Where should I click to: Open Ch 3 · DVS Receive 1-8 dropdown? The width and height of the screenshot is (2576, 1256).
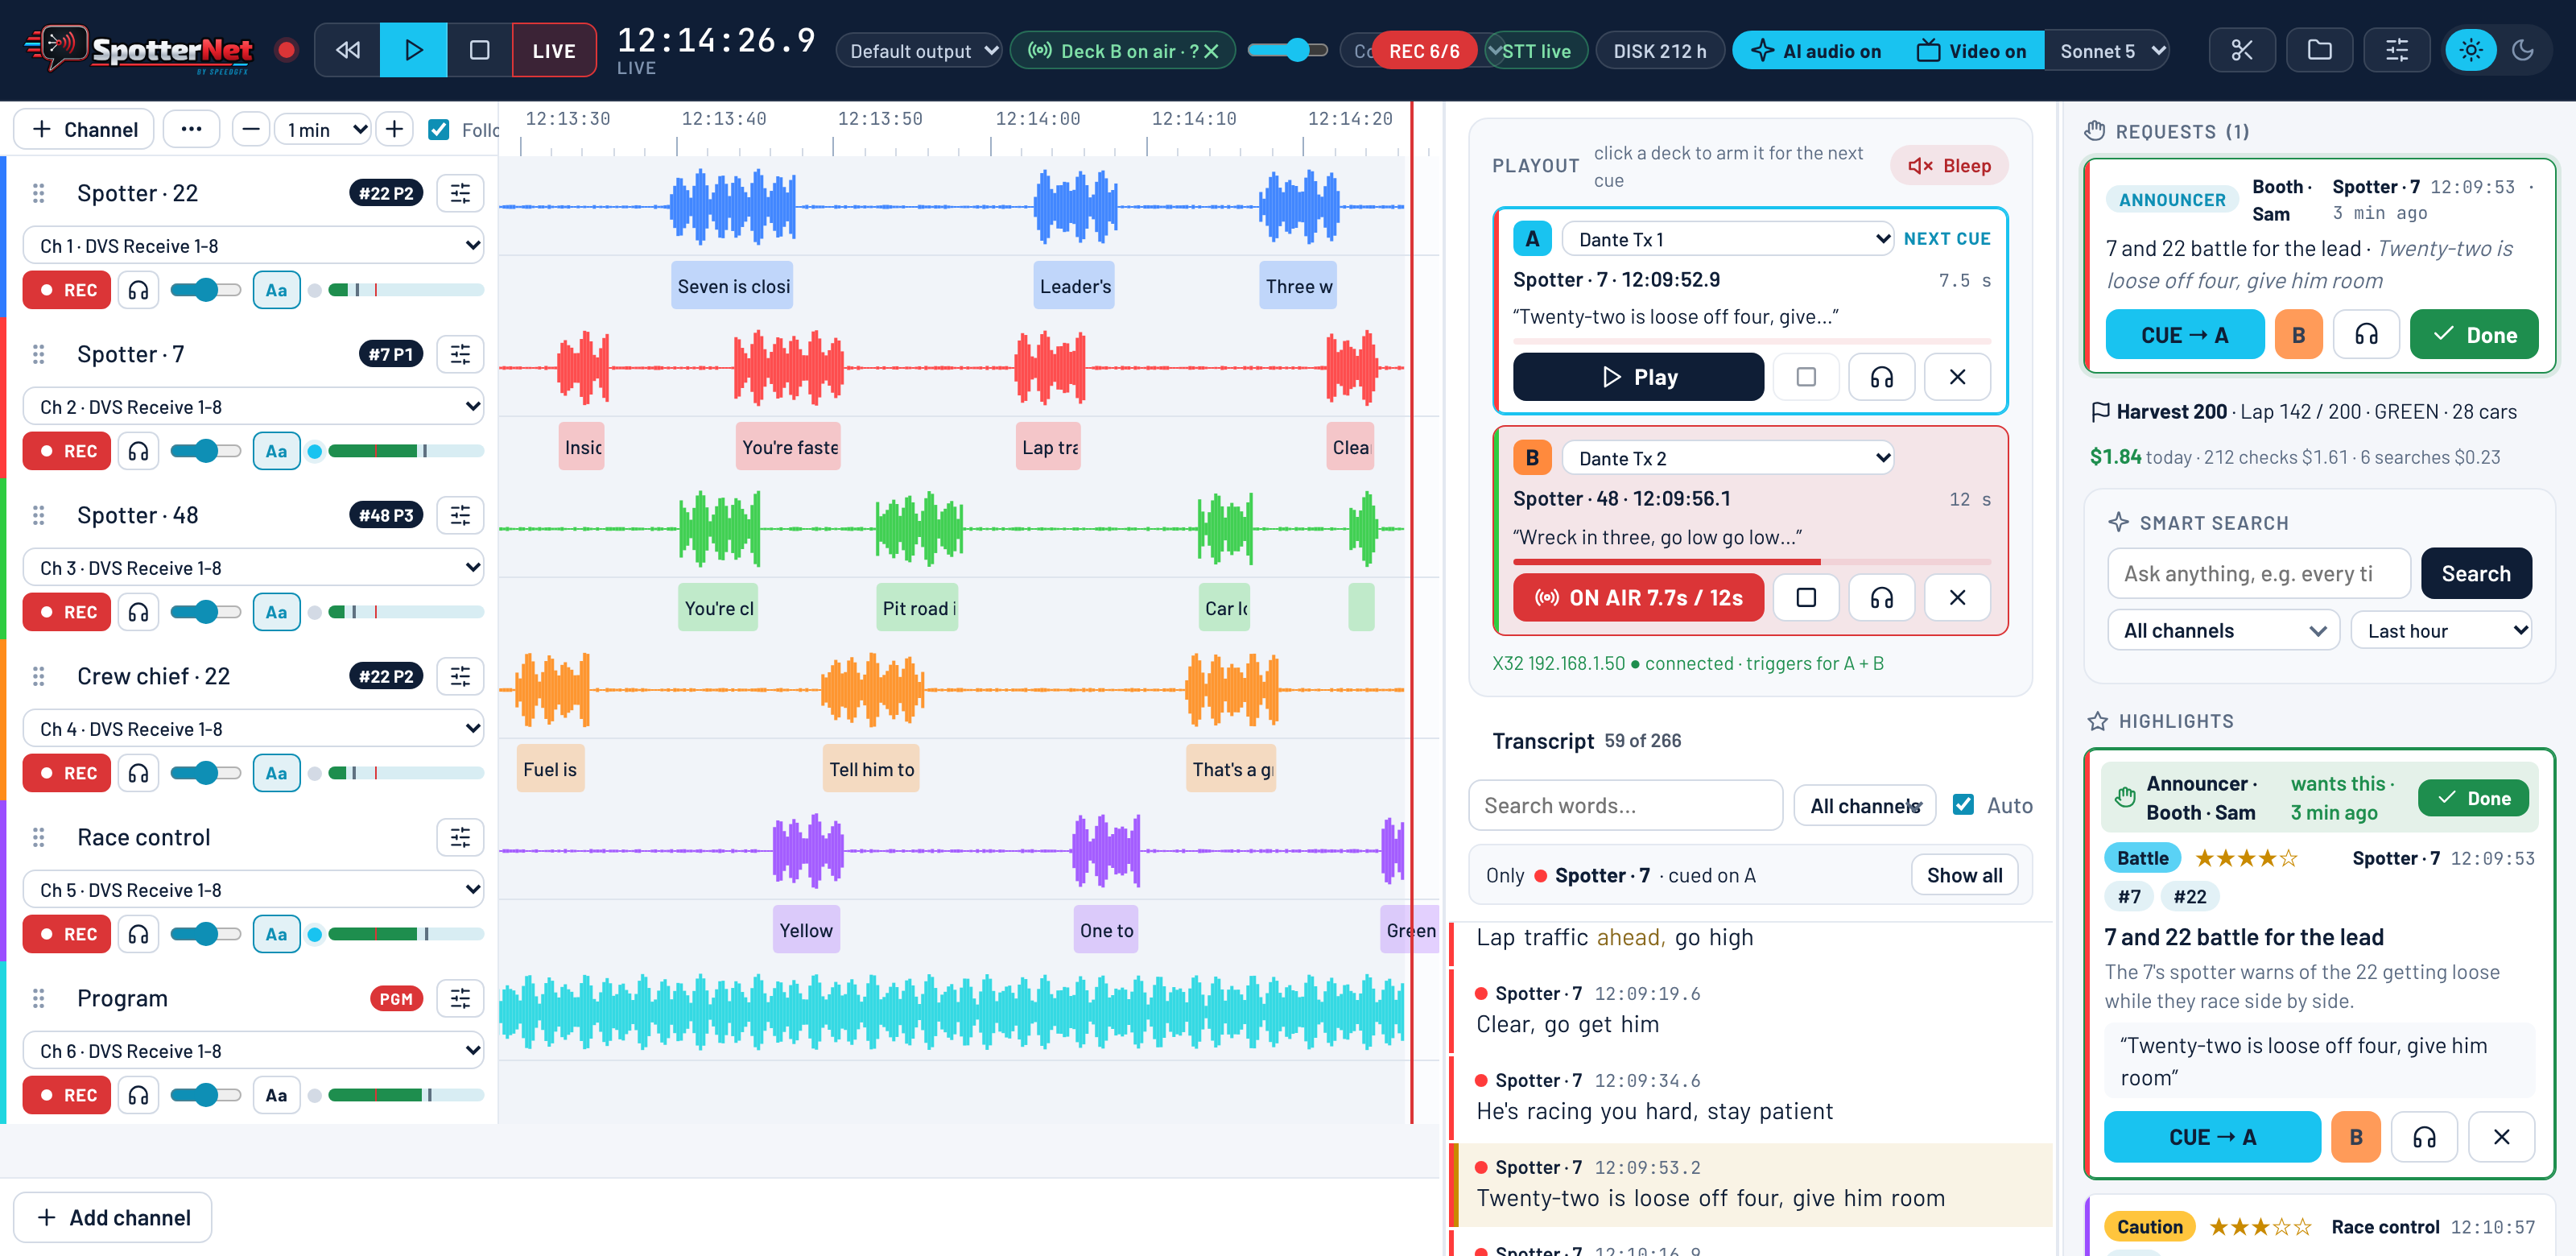pyautogui.click(x=254, y=567)
